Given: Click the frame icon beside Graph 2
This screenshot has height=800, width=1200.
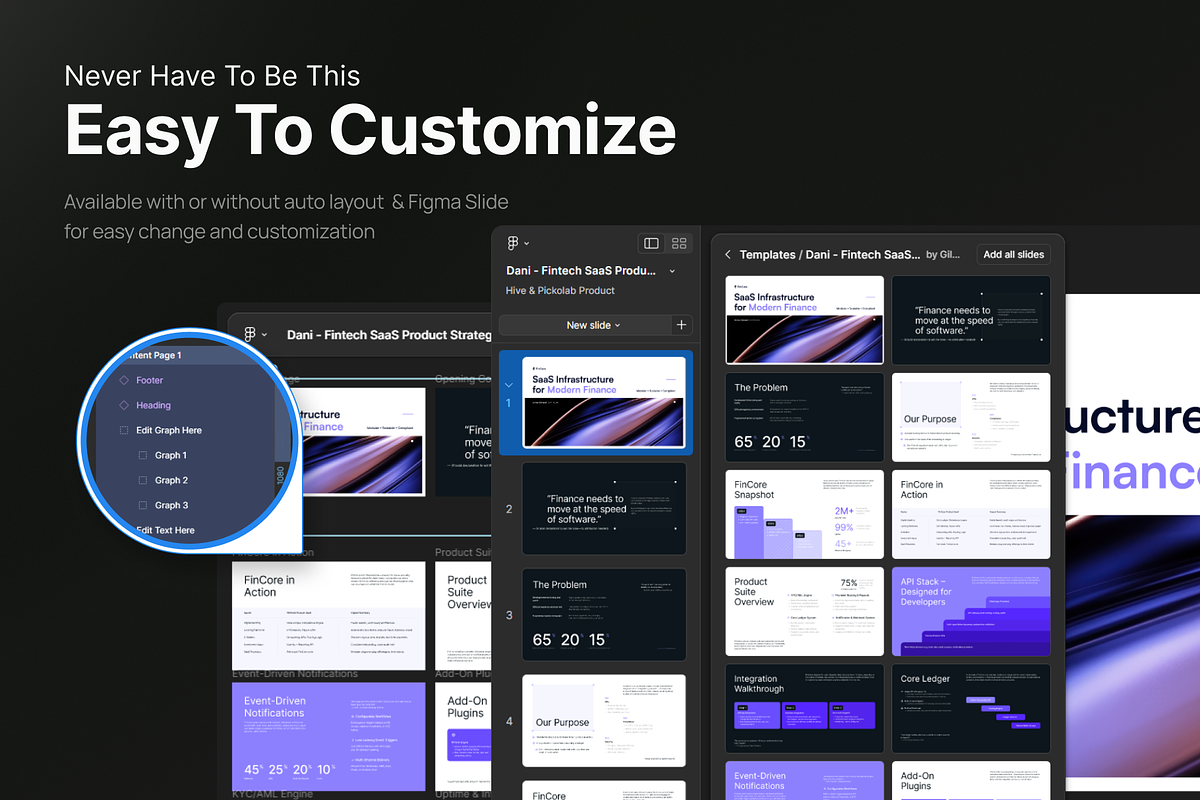Looking at the screenshot, I should (x=143, y=480).
